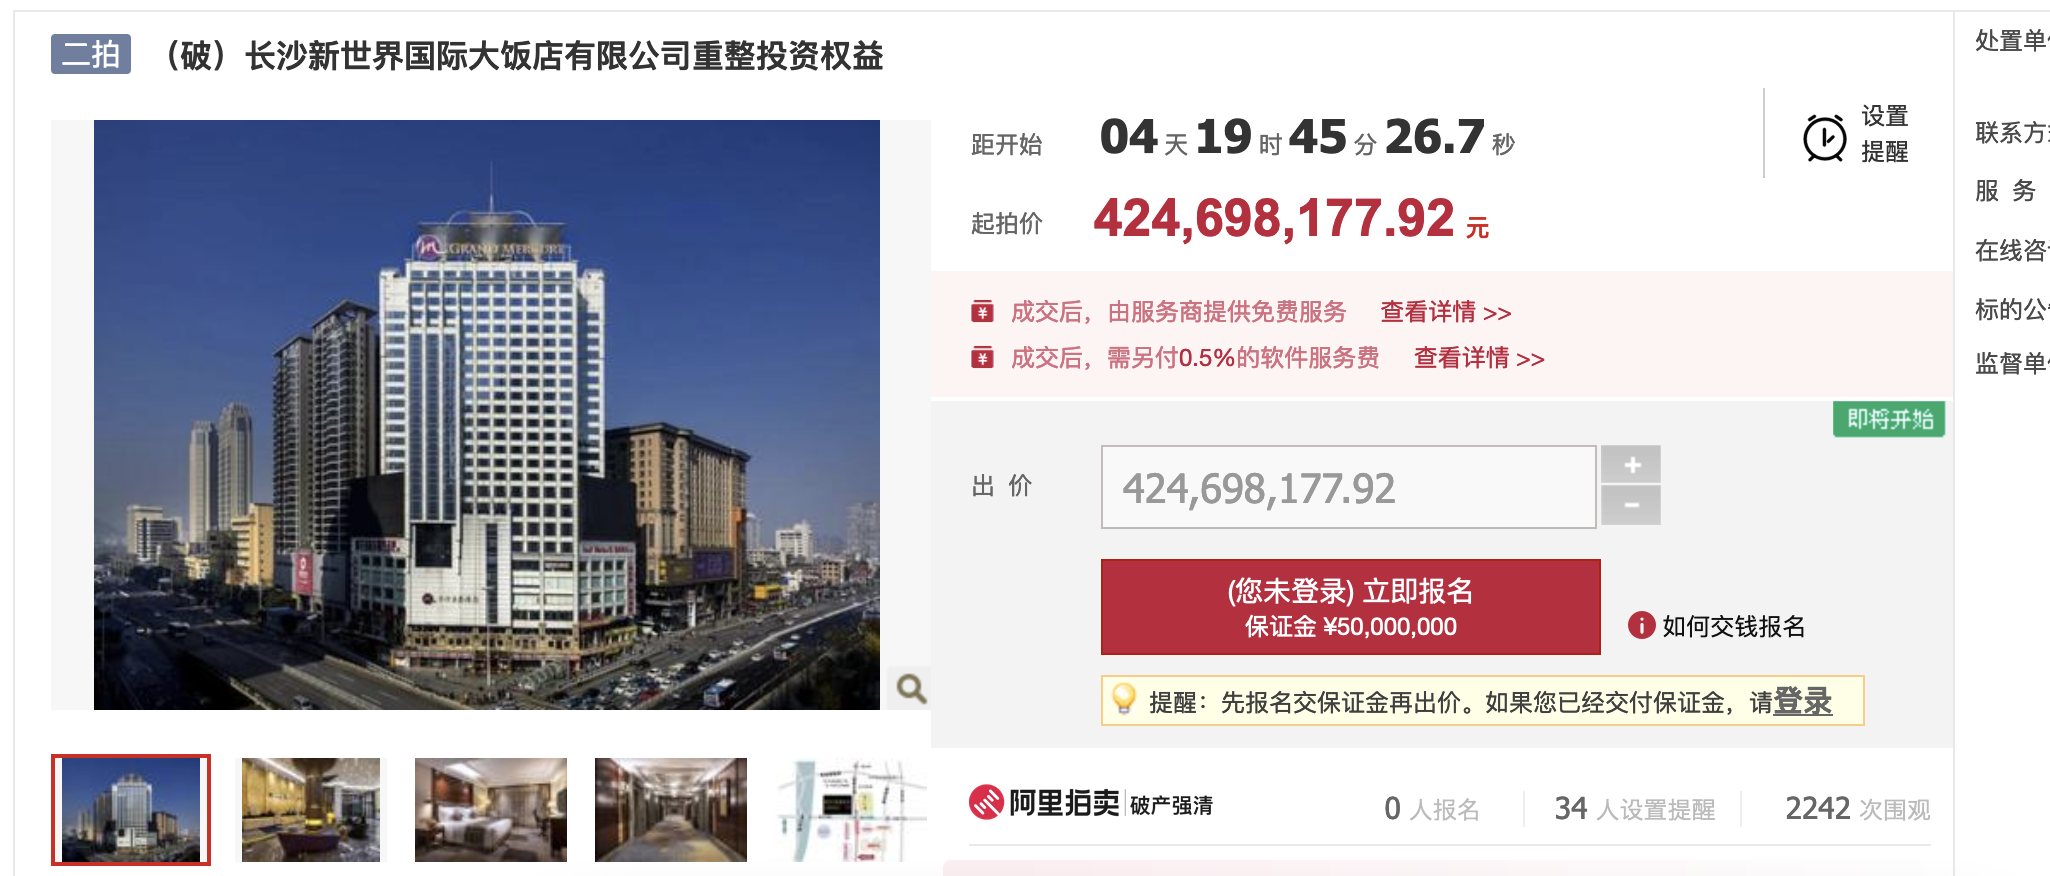Increase bid with the plus button
Viewport: 2050px width, 876px height.
pyautogui.click(x=1631, y=465)
